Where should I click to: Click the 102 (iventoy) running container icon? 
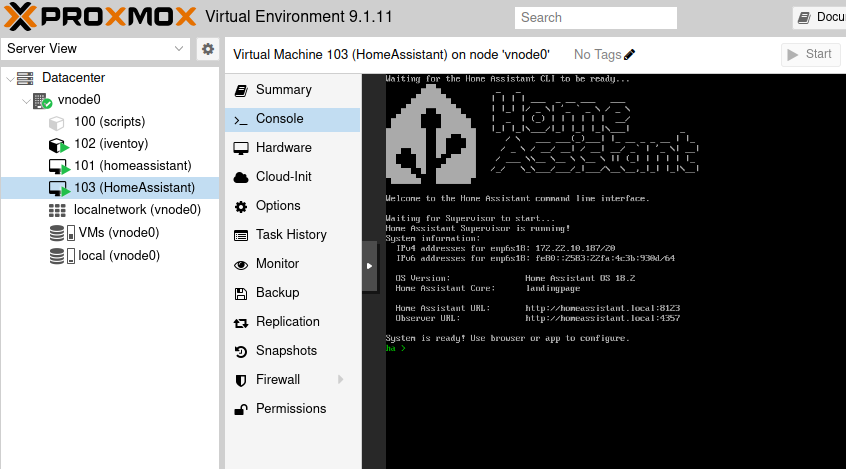pyautogui.click(x=59, y=145)
